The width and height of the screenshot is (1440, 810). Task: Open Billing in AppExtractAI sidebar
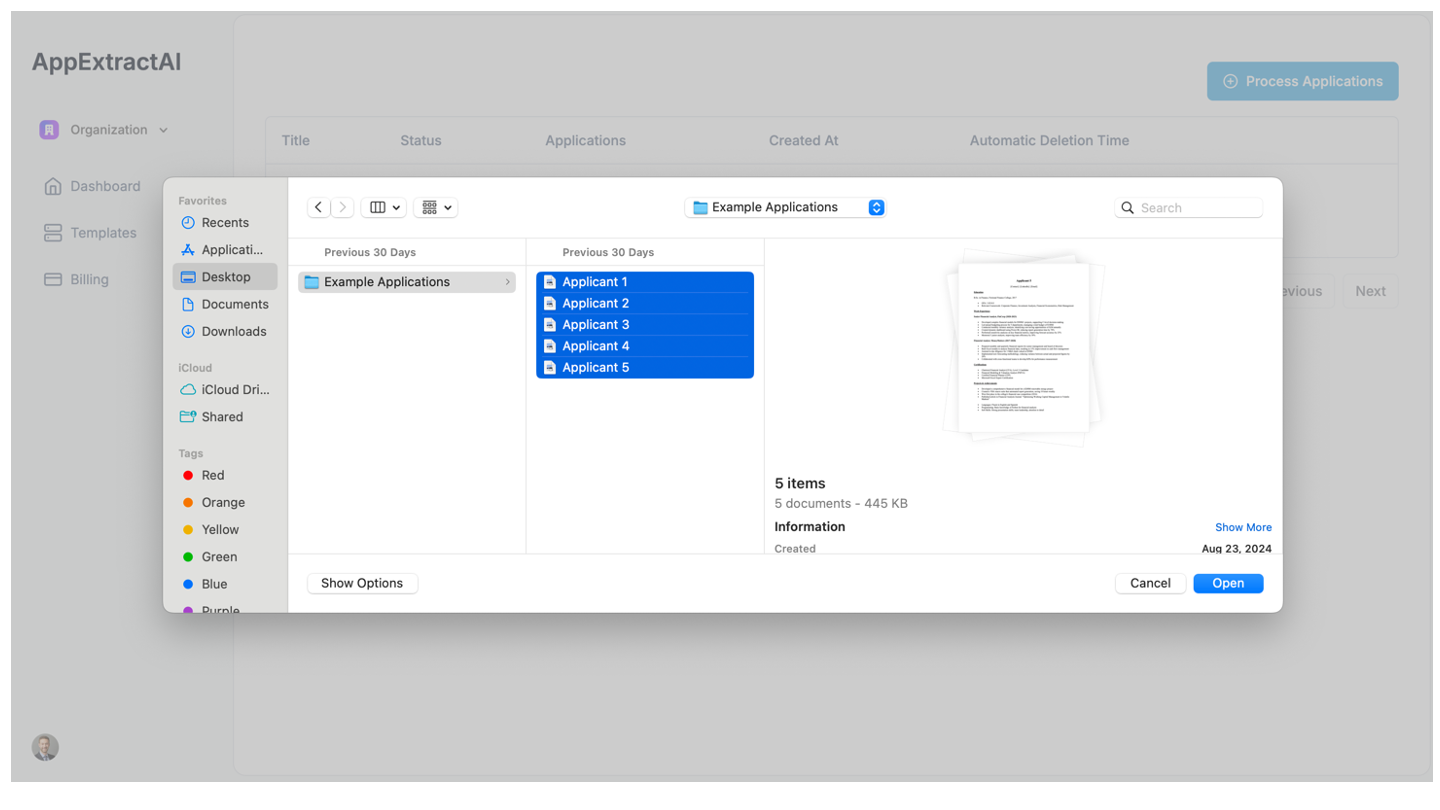[76, 280]
